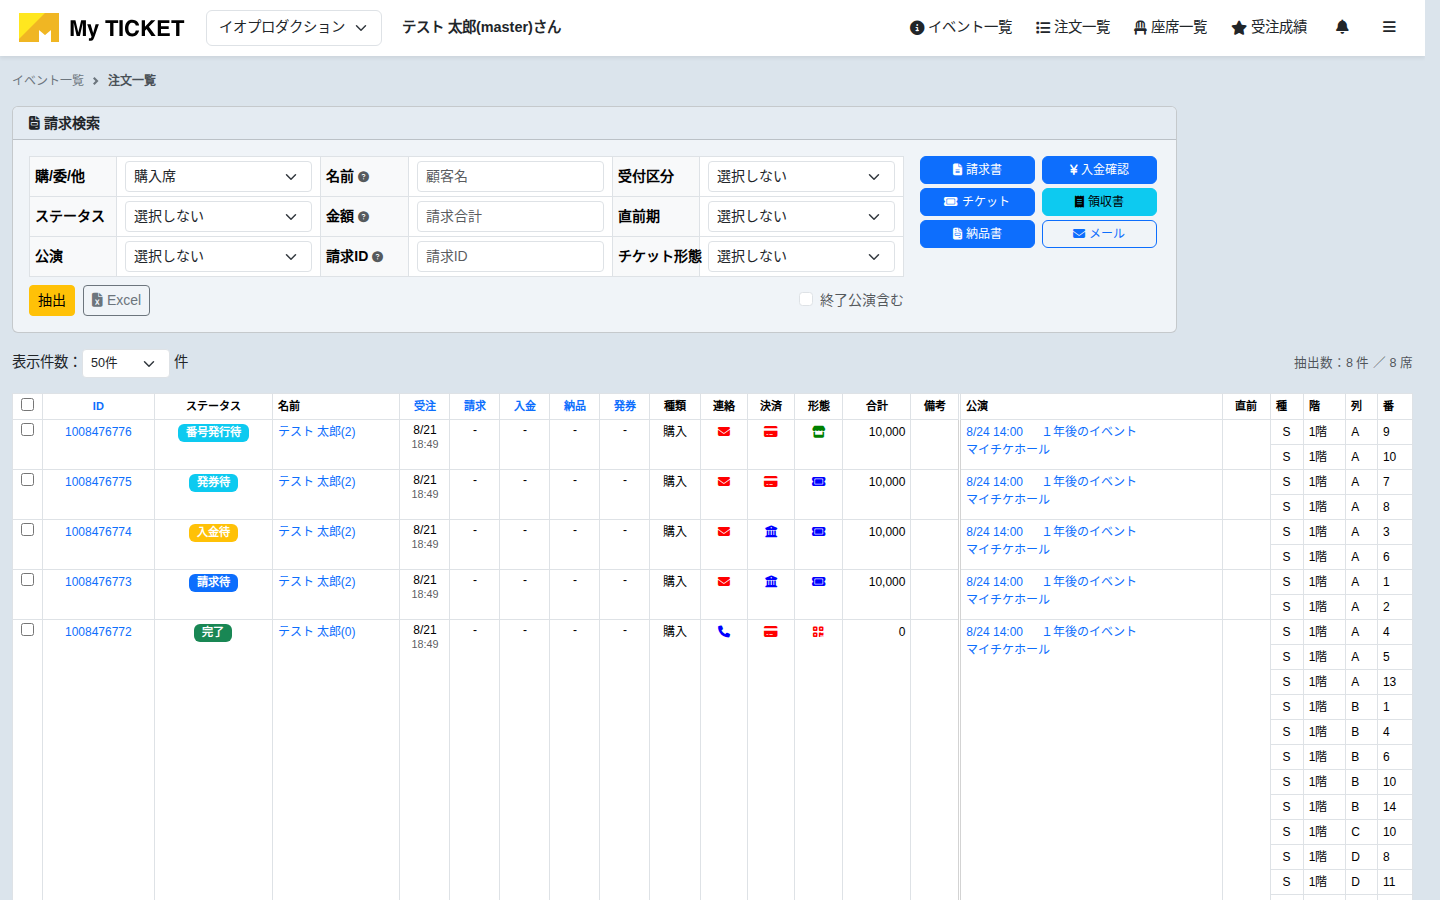Click the help icon next to 金額
Screen dimensions: 1440x900
tap(364, 217)
